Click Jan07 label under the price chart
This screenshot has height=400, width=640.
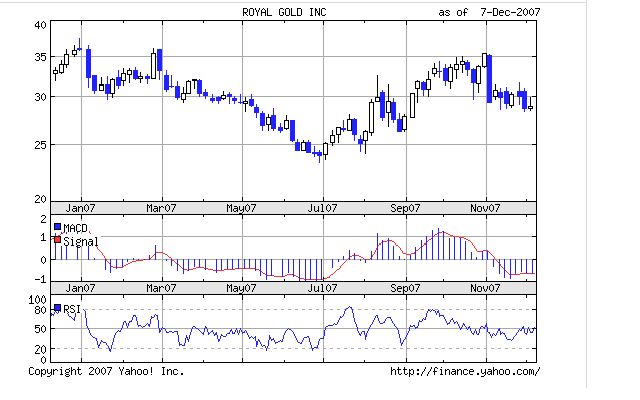[x=80, y=208]
